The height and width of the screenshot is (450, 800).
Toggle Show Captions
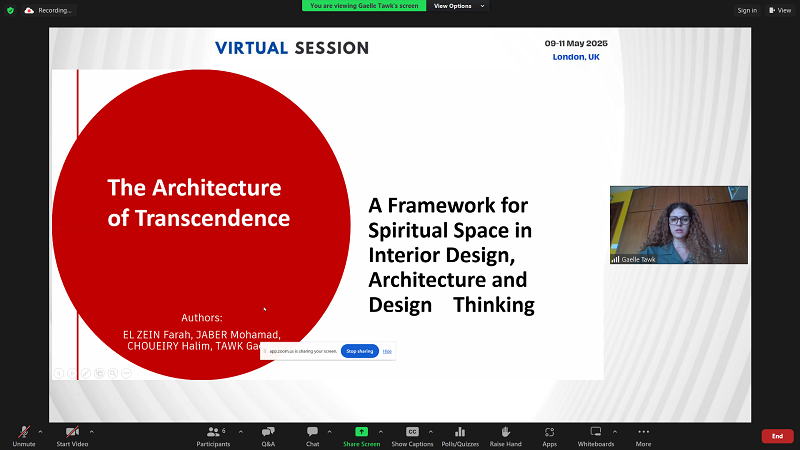point(412,435)
